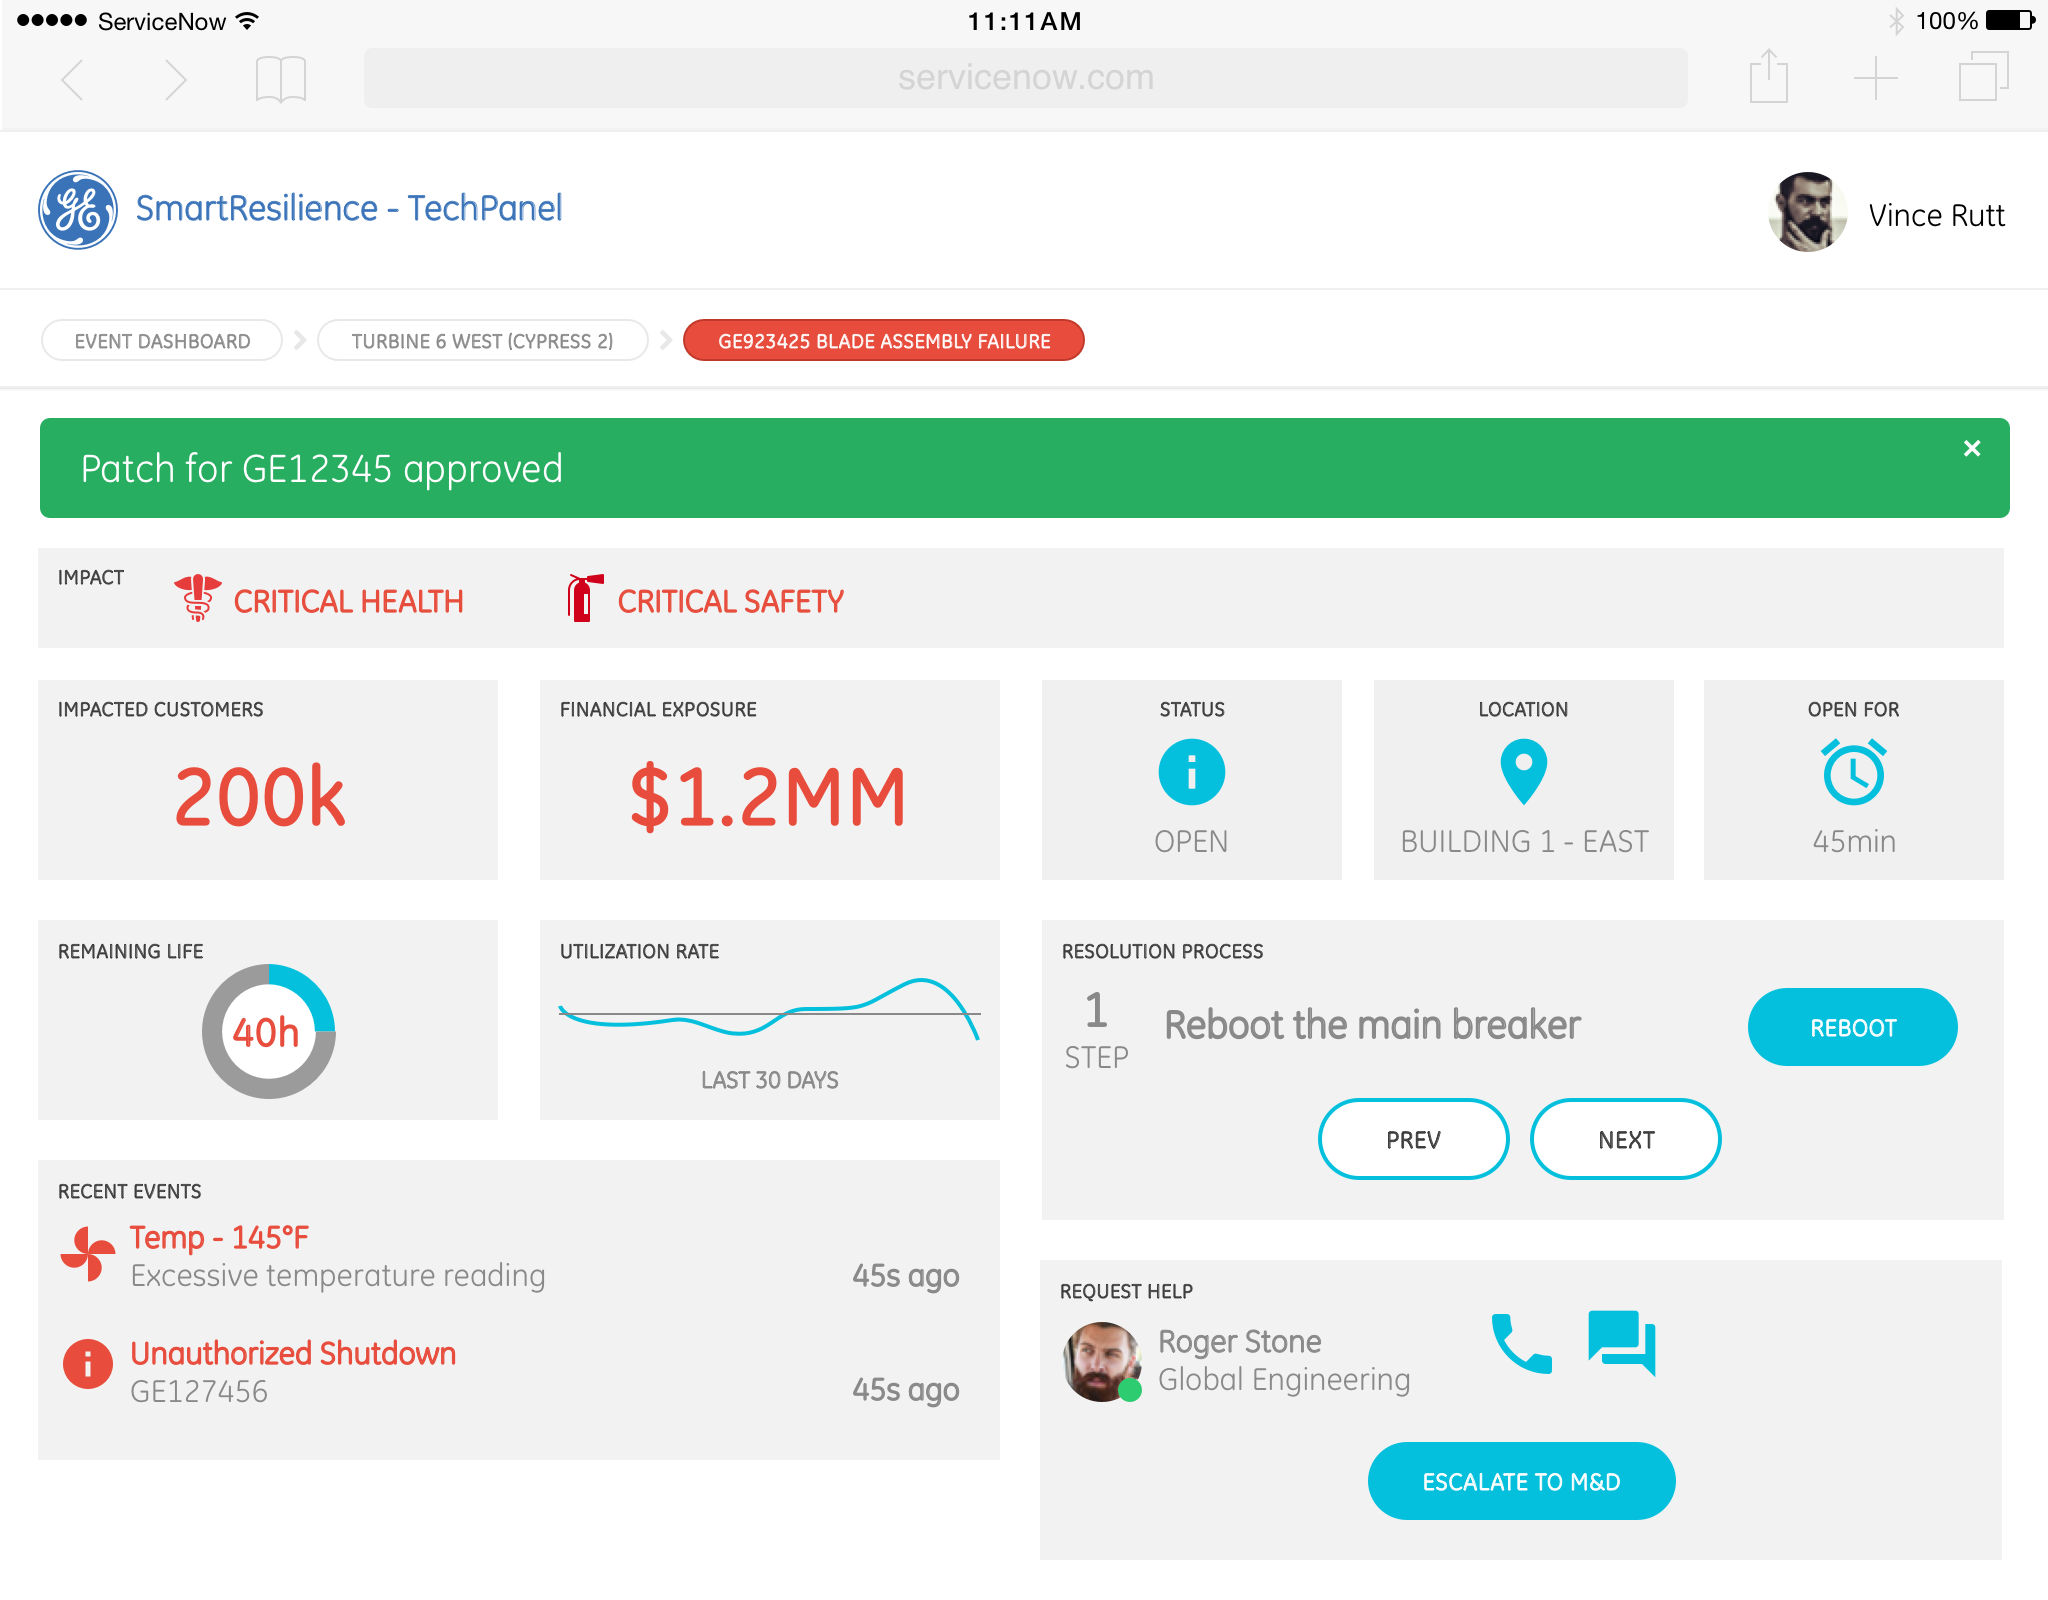Tap the status info icon
The width and height of the screenshot is (2048, 1600).
(x=1191, y=772)
